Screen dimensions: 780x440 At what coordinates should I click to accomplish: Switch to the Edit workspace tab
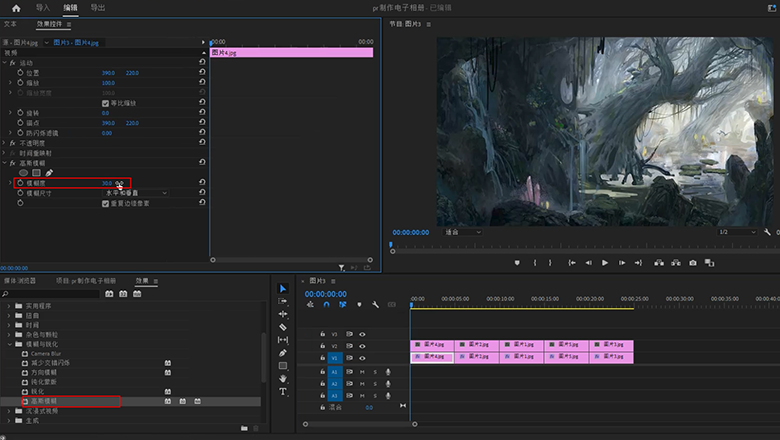click(70, 7)
